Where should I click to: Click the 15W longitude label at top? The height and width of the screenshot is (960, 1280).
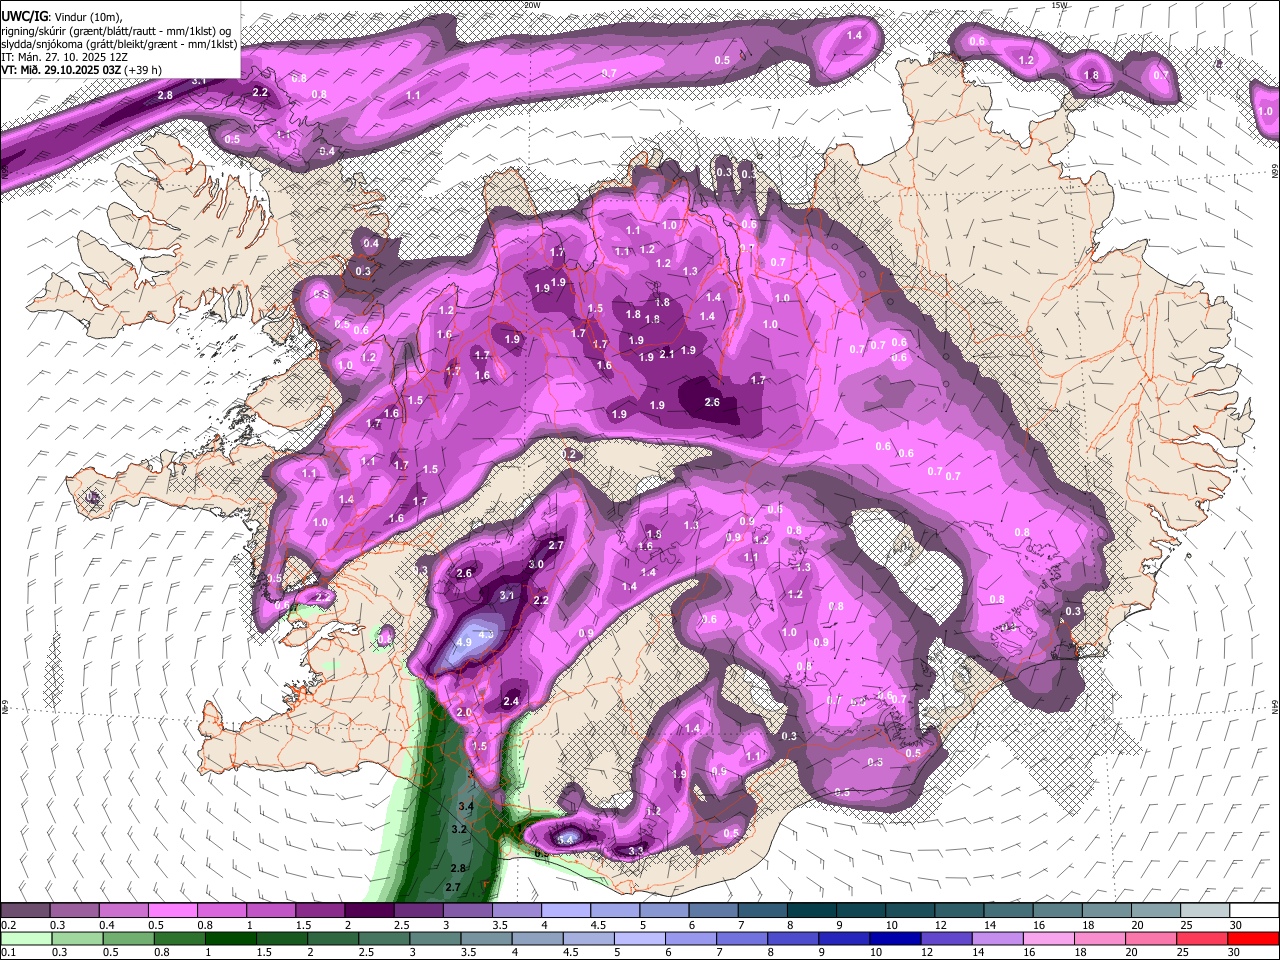(x=1060, y=5)
